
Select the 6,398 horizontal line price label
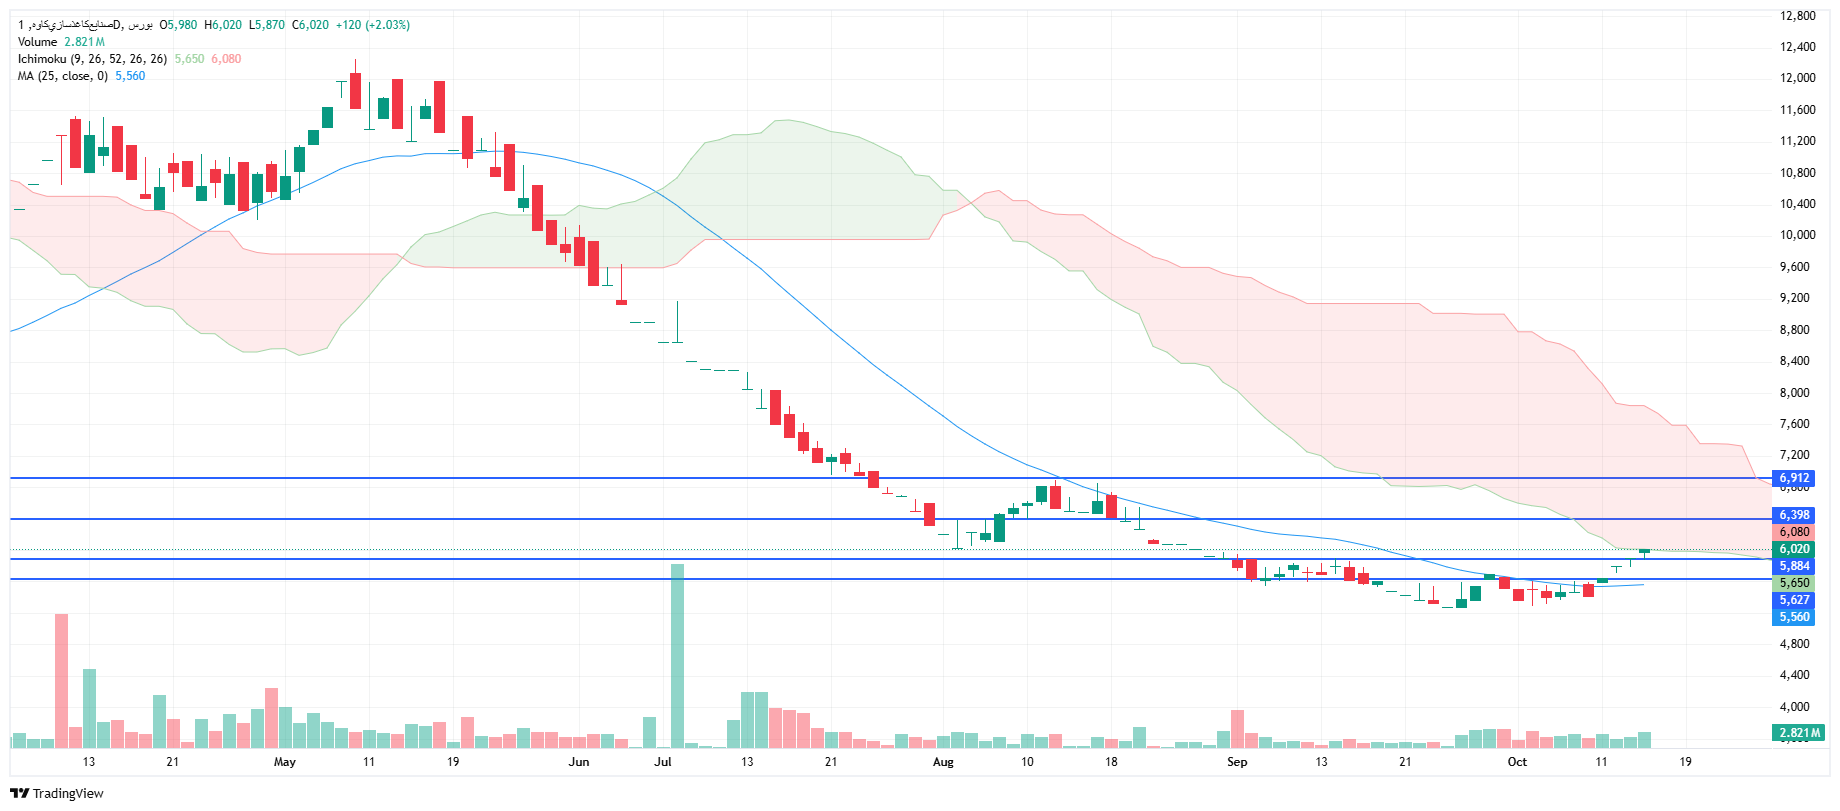[1794, 515]
